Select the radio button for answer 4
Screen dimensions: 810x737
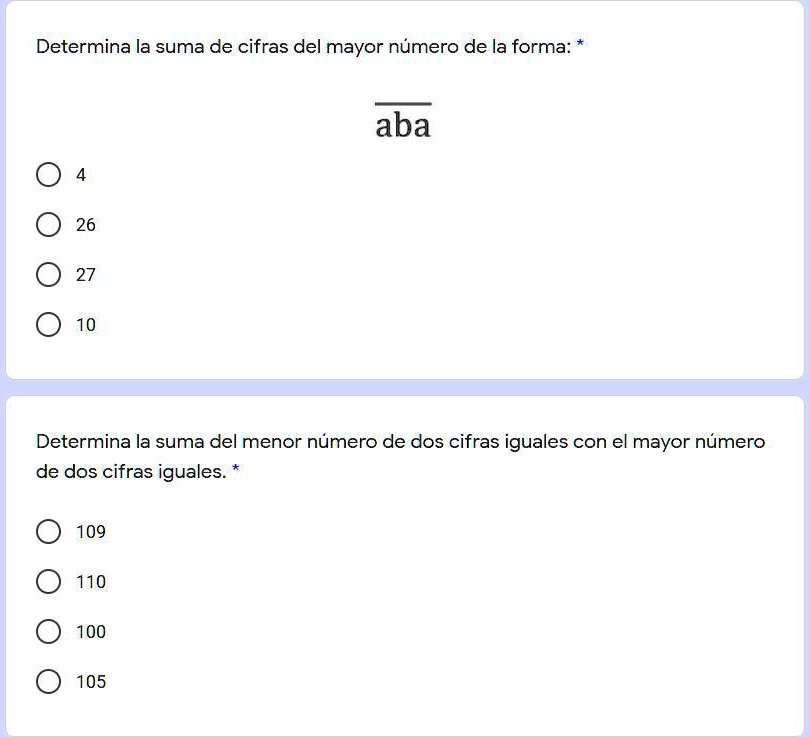click(x=49, y=174)
